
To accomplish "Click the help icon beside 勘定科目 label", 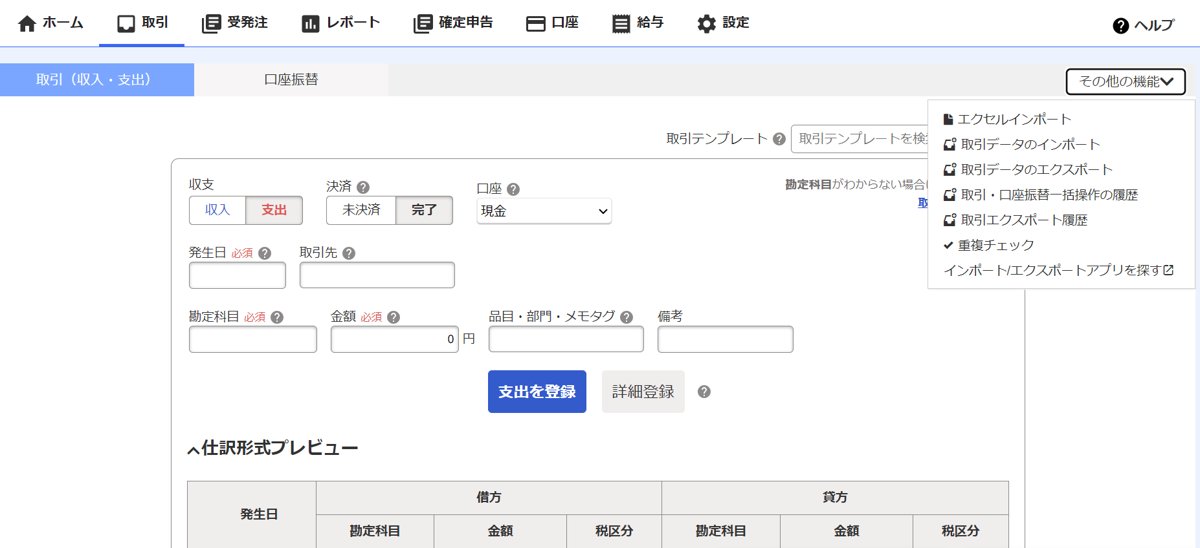I will click(x=277, y=317).
